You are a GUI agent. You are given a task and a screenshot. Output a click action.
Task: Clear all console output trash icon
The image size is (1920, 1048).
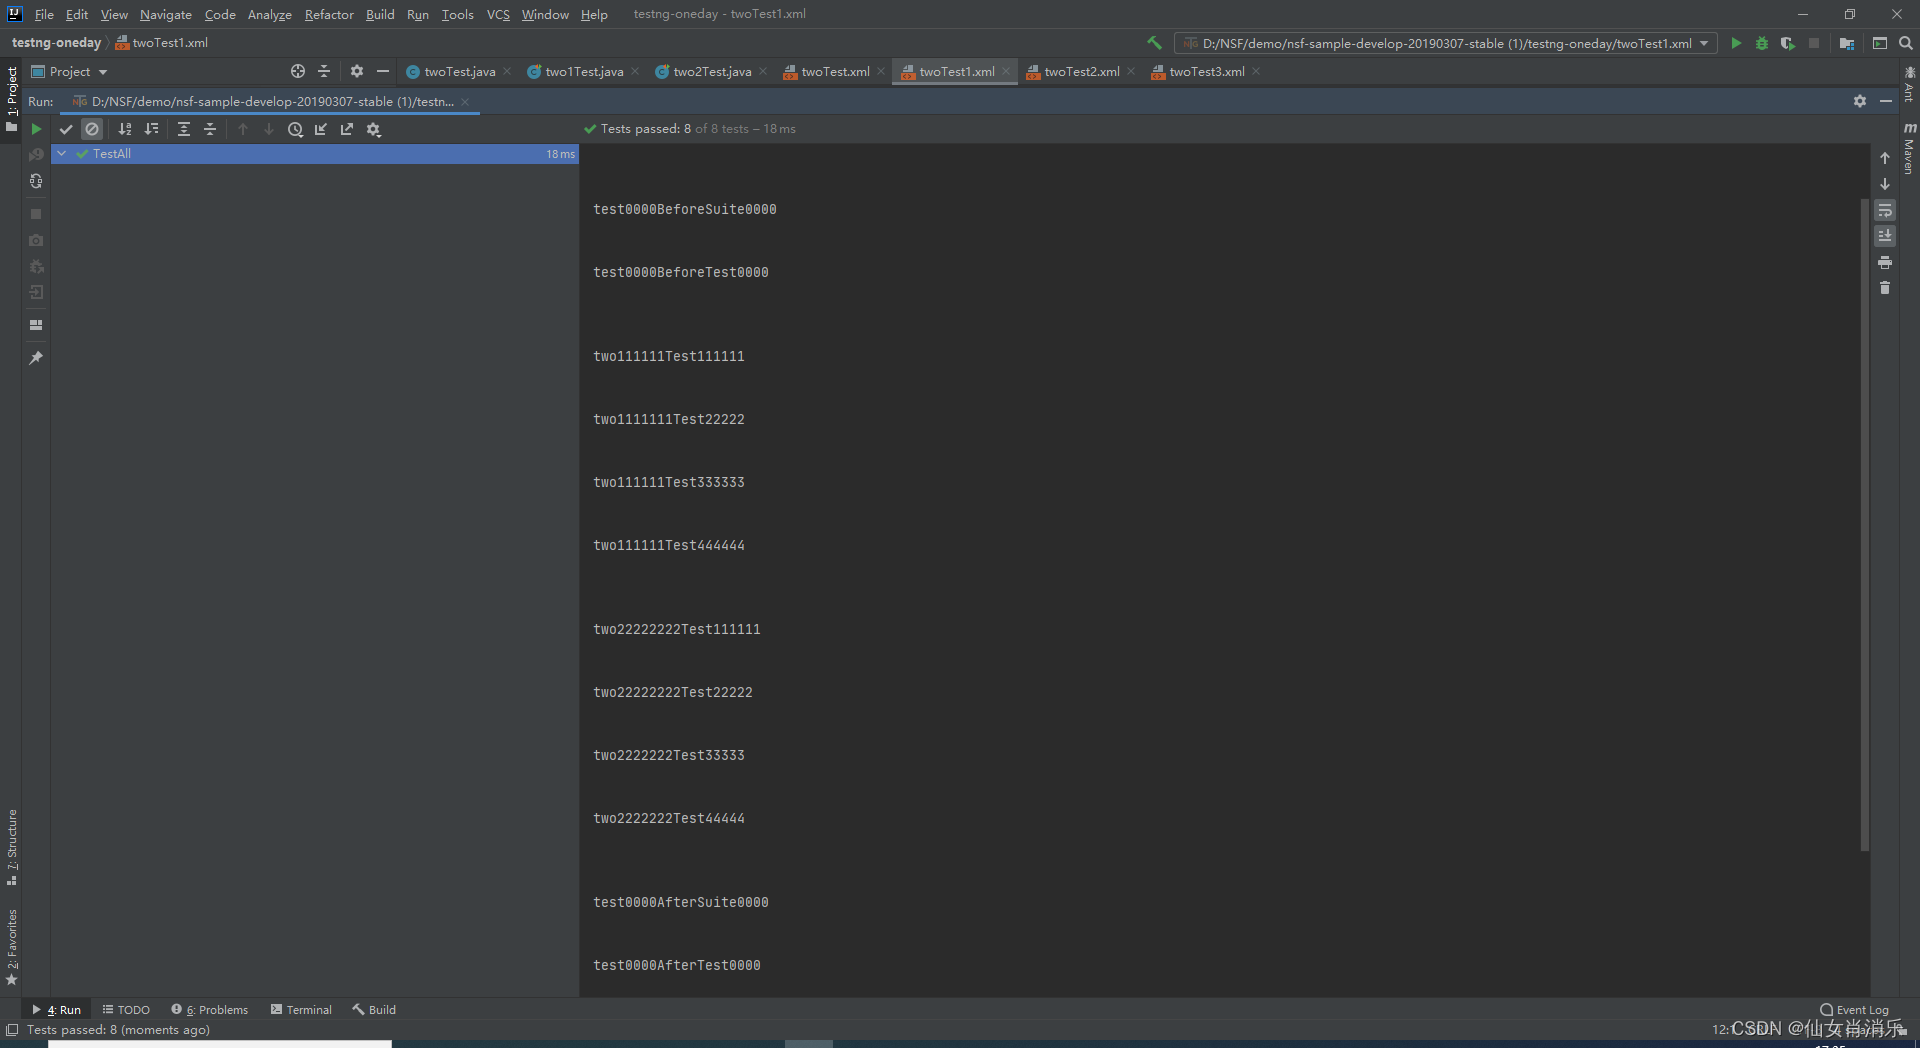tap(1885, 288)
